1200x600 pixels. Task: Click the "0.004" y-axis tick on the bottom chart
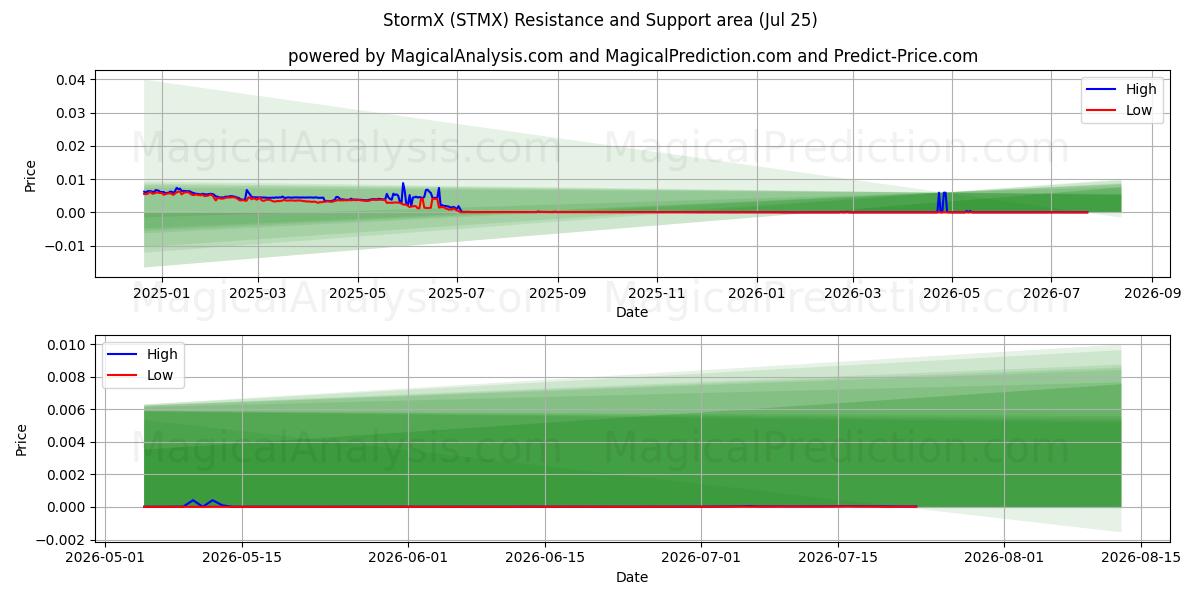[69, 442]
